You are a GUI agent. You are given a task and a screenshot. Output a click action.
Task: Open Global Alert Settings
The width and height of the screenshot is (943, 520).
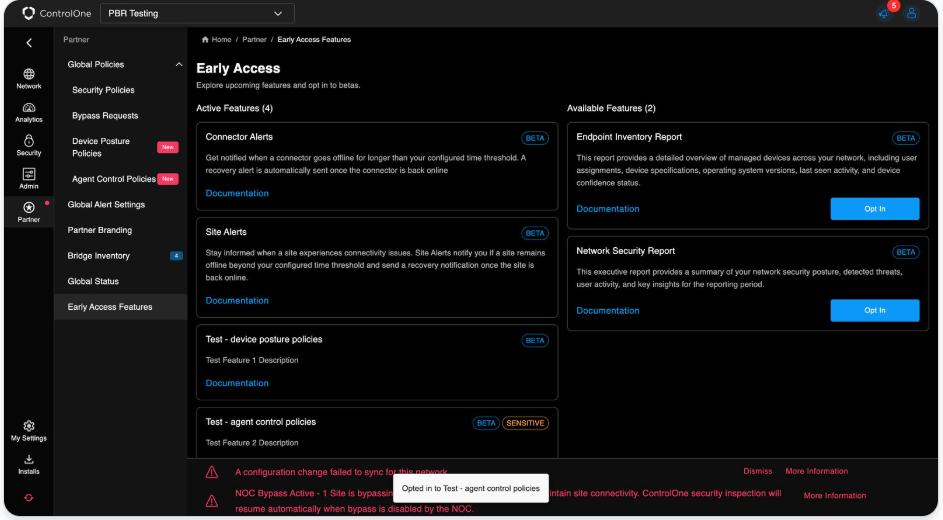106,204
